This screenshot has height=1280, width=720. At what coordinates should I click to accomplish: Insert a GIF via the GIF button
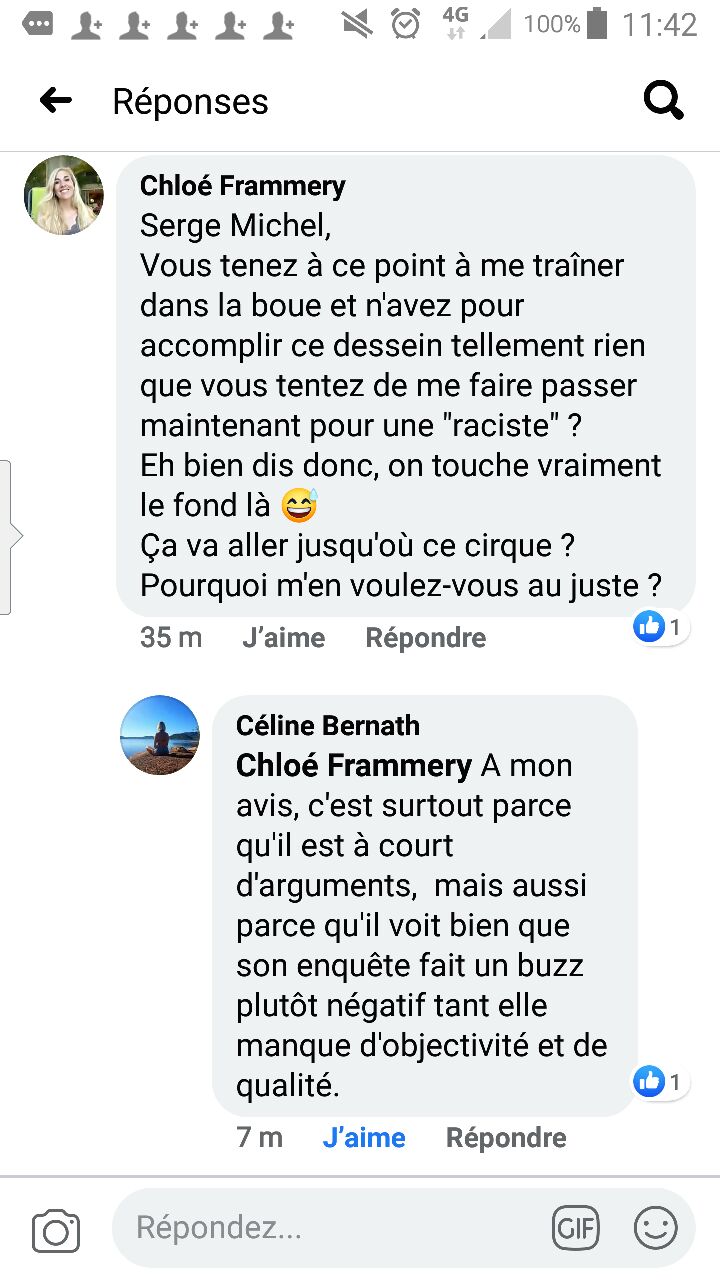coord(576,1228)
